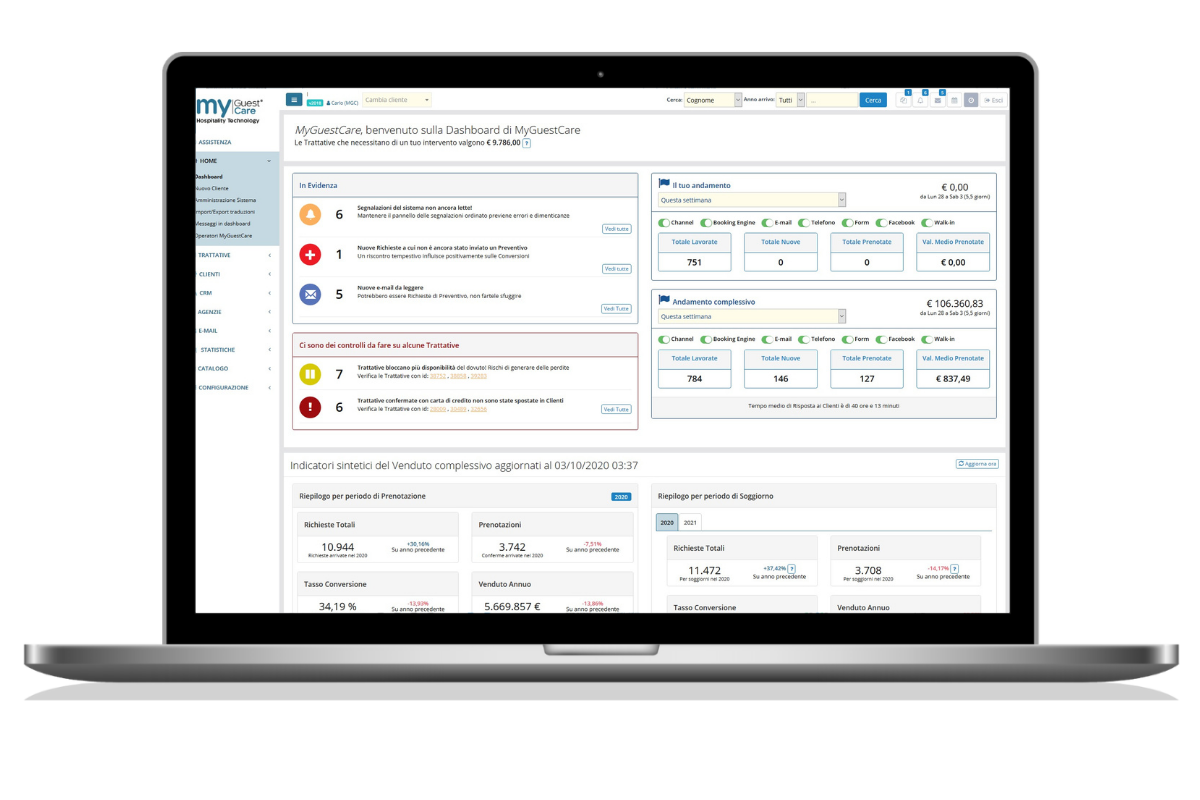Click the Esci logout button
Screen dimensions: 1200x800
(993, 100)
